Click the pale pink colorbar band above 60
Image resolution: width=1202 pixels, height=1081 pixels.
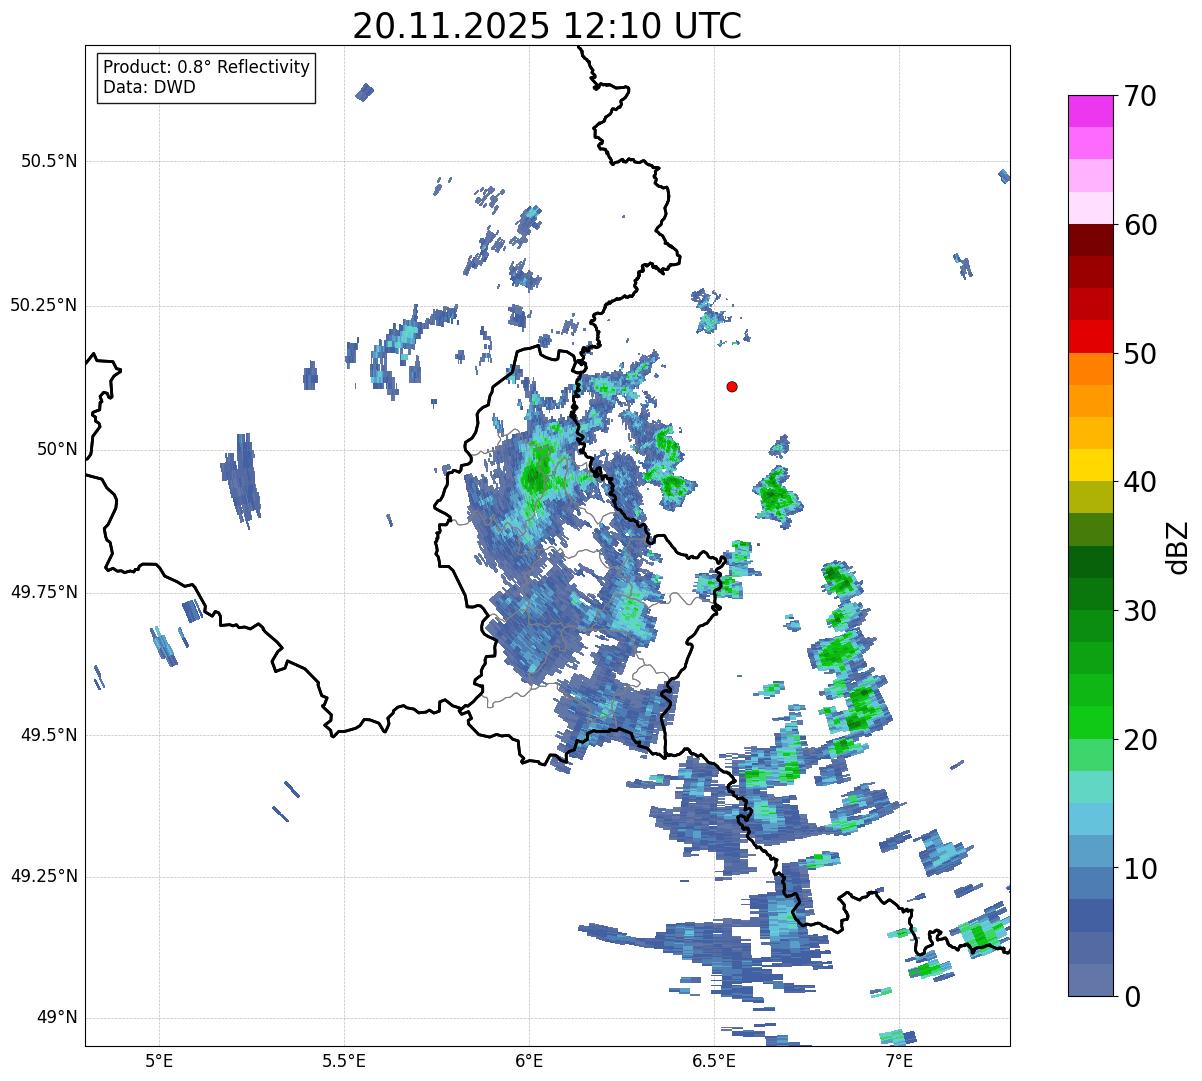pos(1090,208)
